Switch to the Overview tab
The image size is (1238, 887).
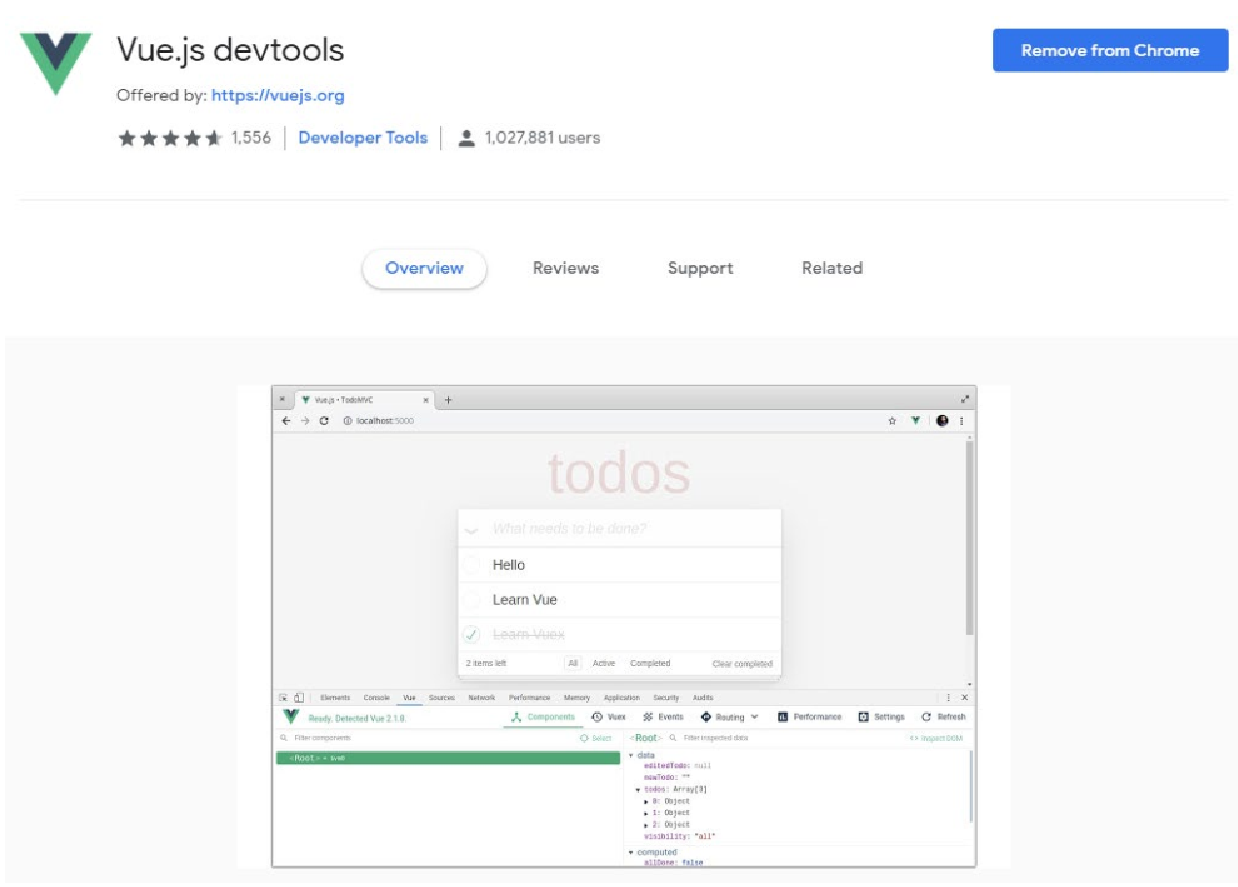[424, 268]
